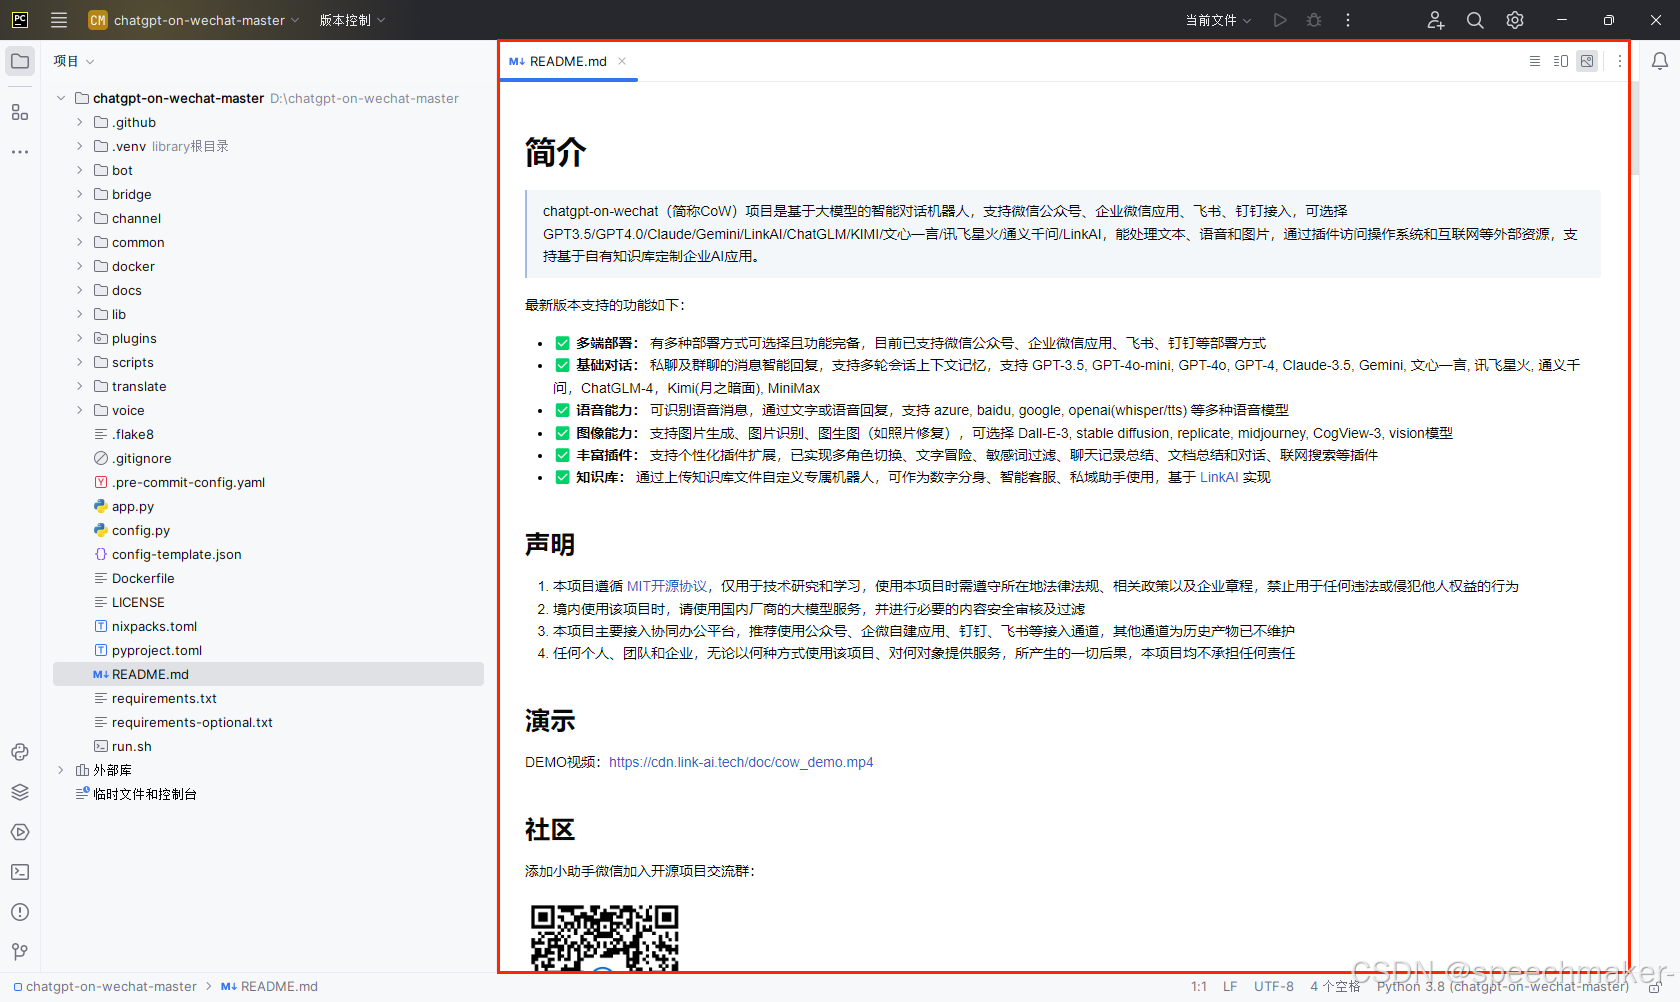Screen dimensions: 1680x1002
Task: Open the Python Console tool window
Action: 20,752
